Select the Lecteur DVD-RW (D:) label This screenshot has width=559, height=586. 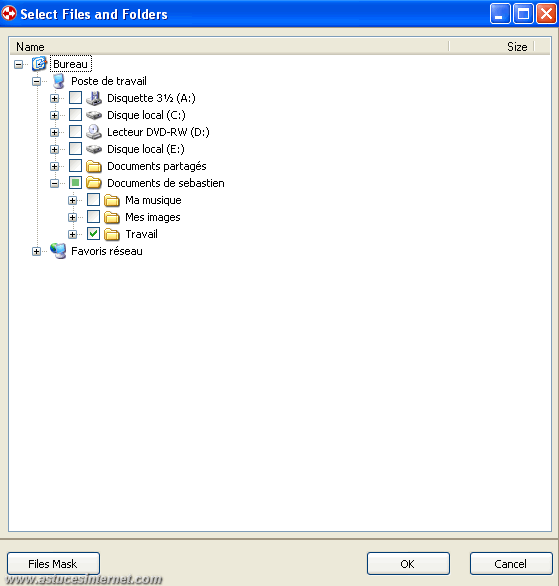(158, 132)
